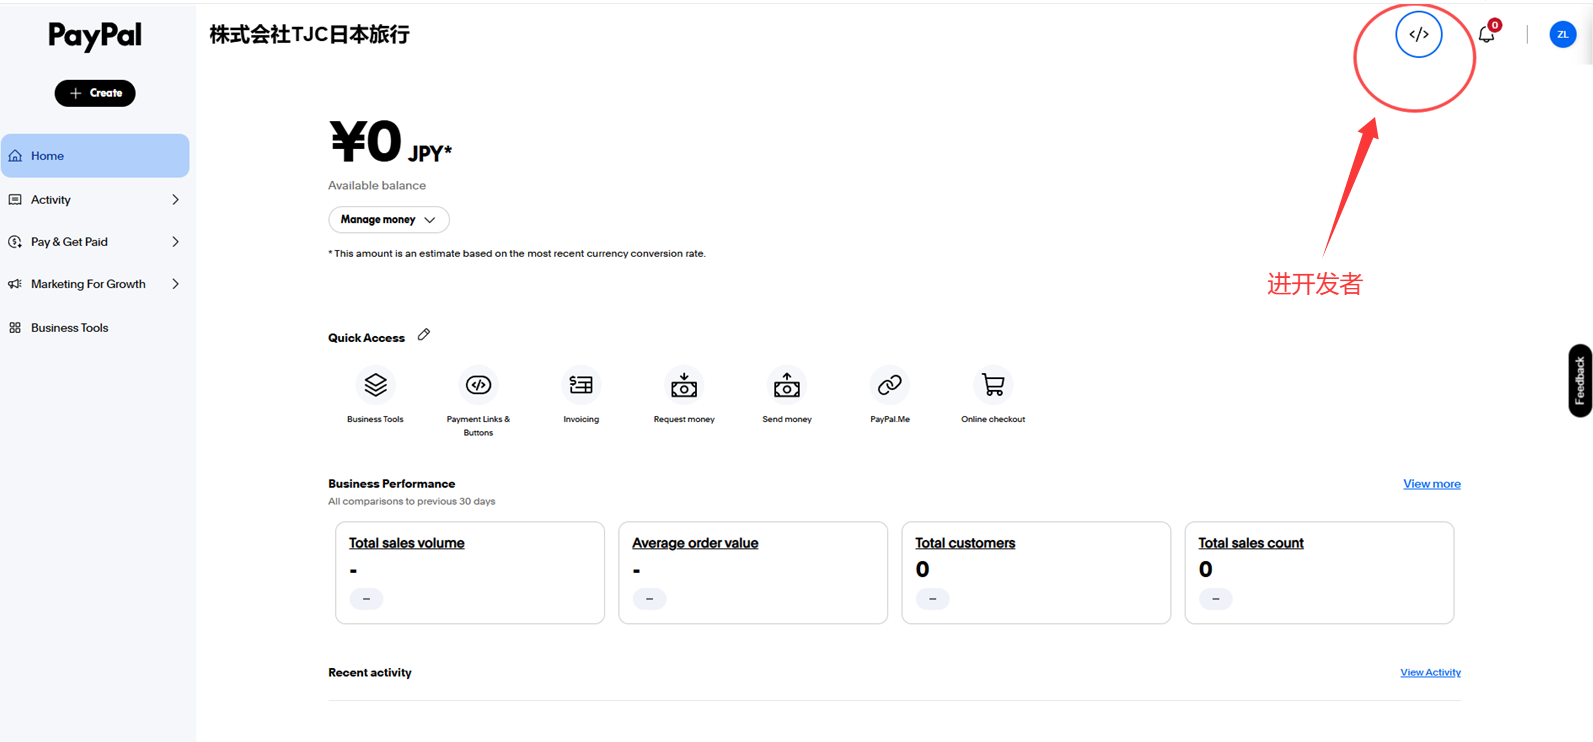Click the Send money icon
The height and width of the screenshot is (742, 1593).
pyautogui.click(x=787, y=385)
